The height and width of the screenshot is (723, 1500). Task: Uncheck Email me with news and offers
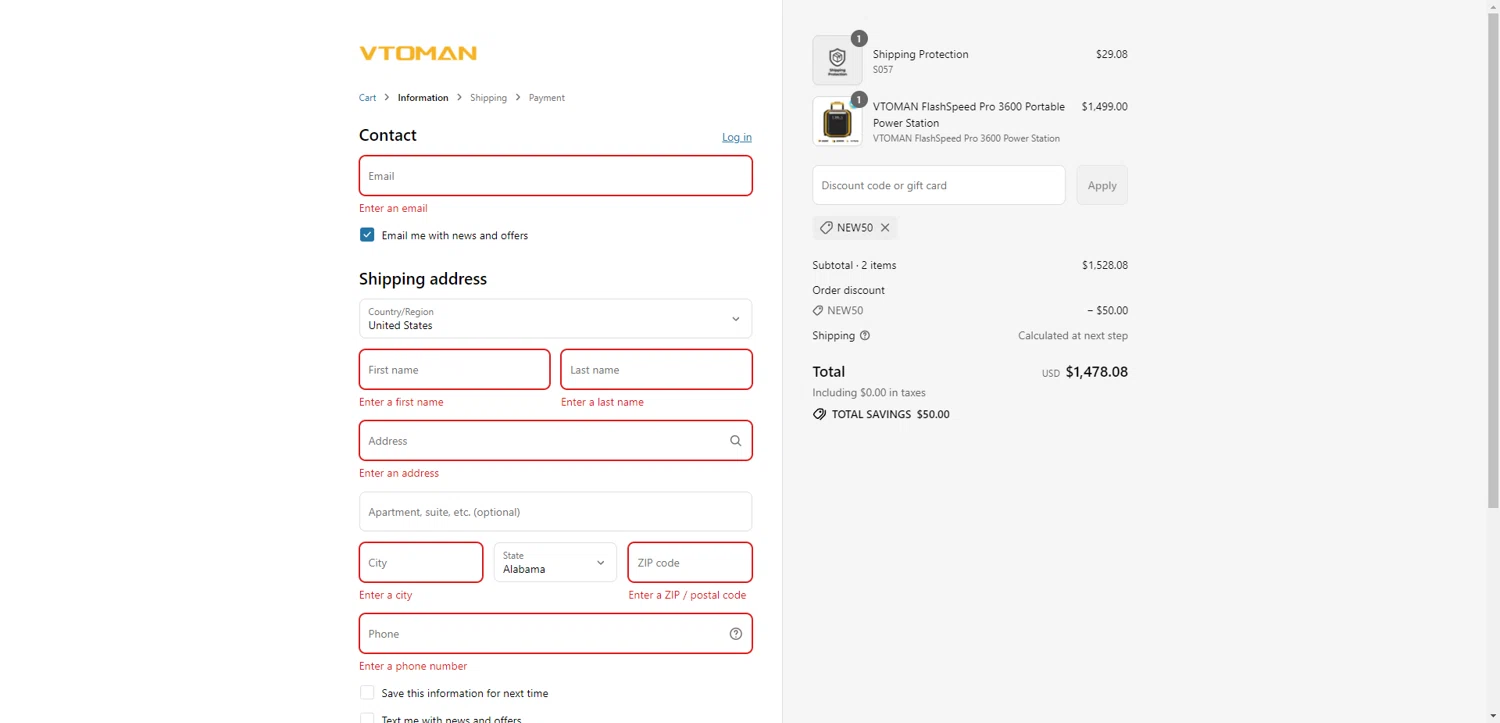pyautogui.click(x=367, y=235)
